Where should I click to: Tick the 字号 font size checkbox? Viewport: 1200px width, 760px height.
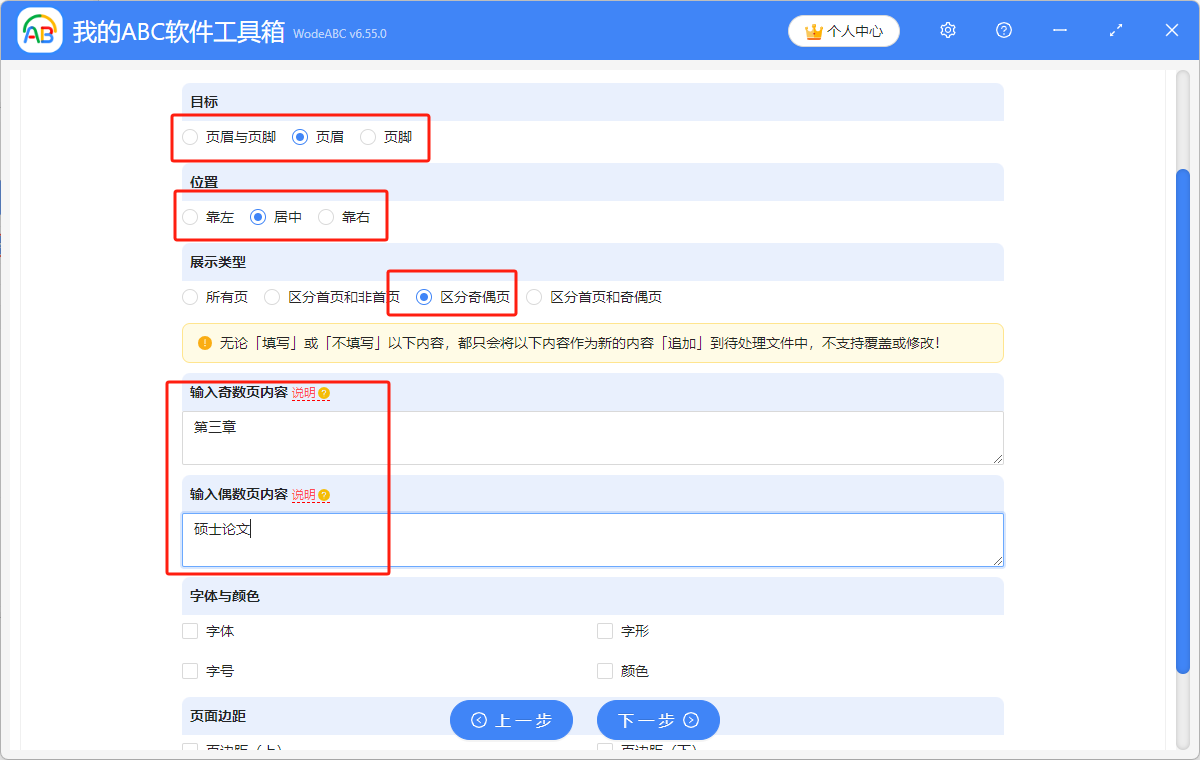190,671
